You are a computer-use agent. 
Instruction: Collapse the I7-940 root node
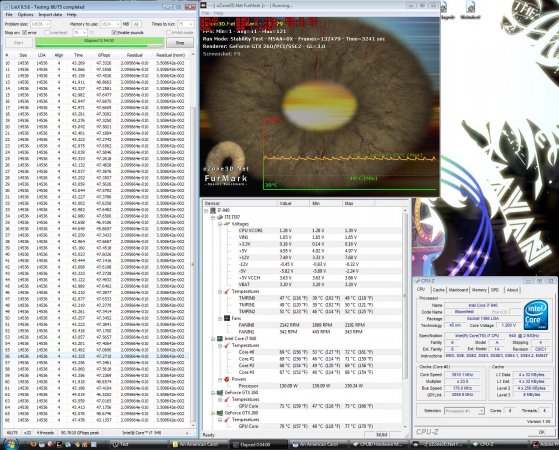[x=206, y=211]
